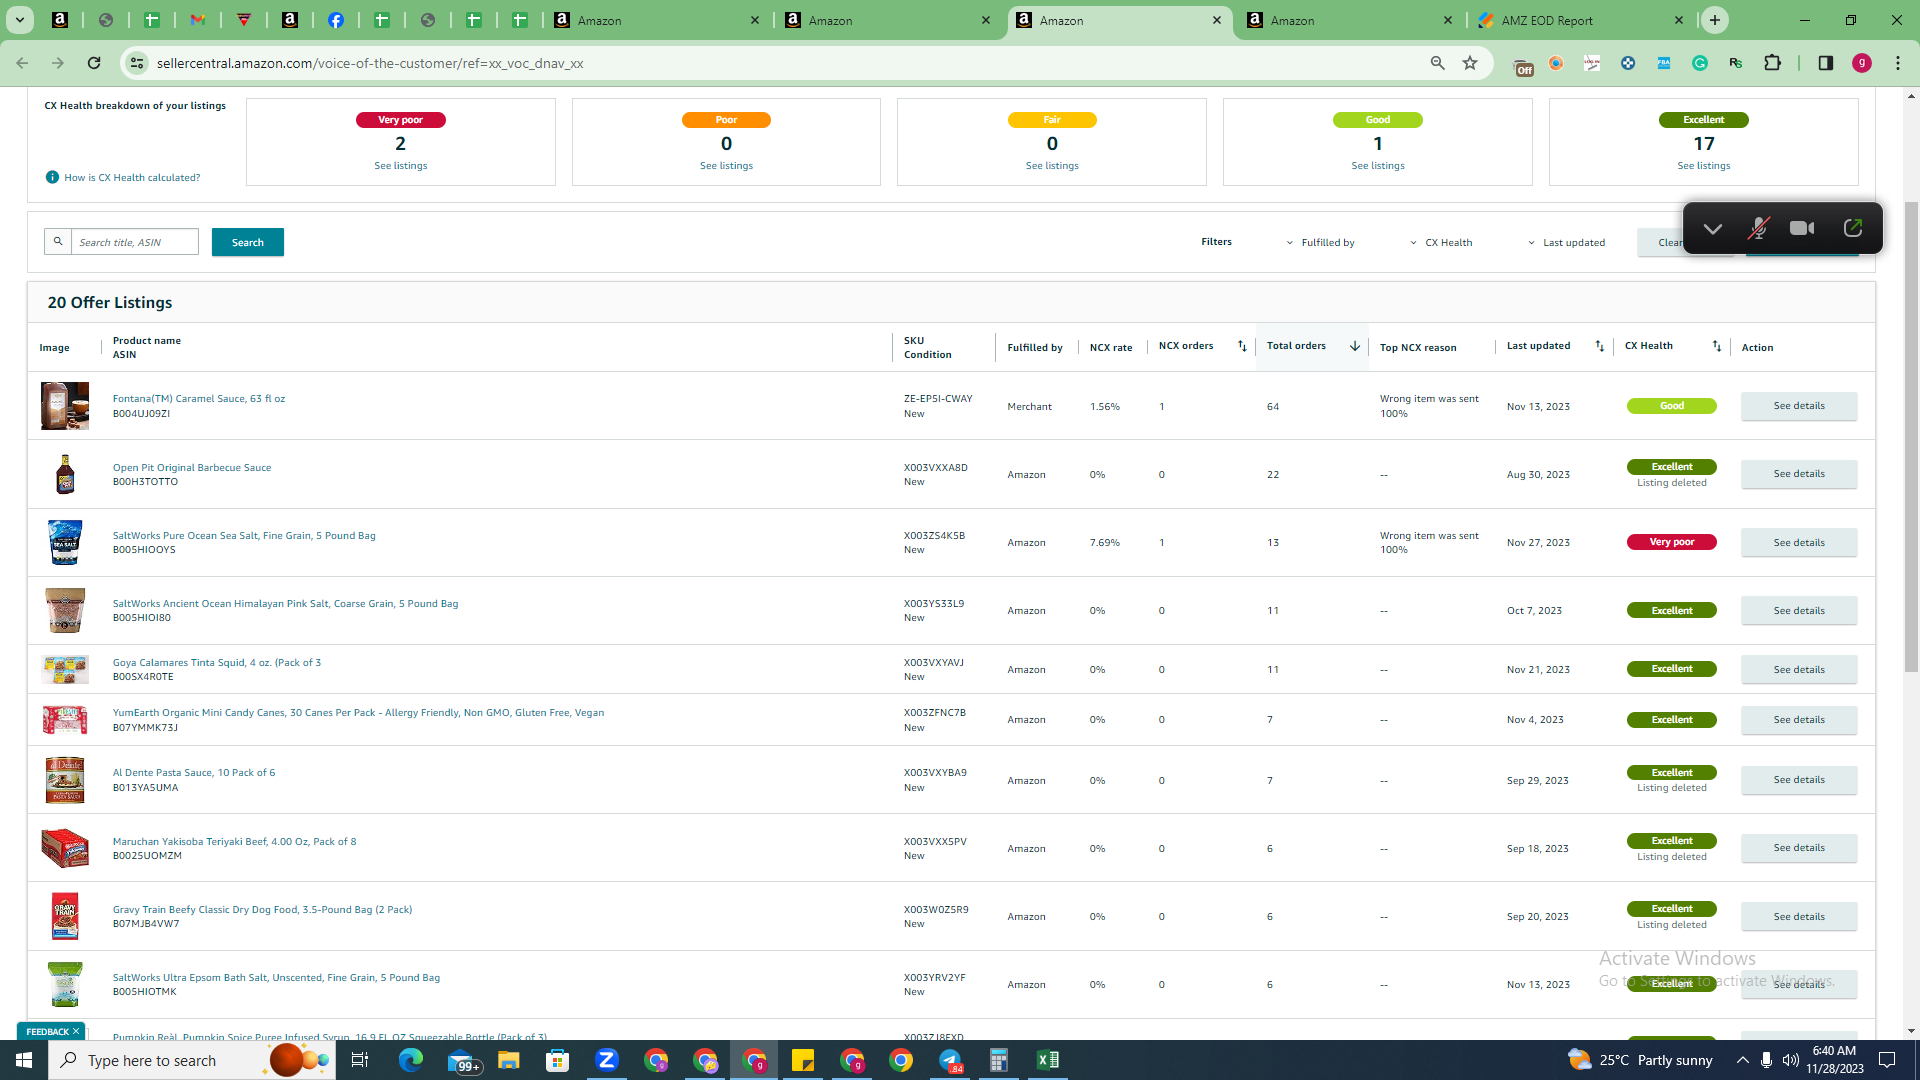1920x1080 pixels.
Task: Open Microsoft Edge from the taskbar
Action: [411, 1060]
